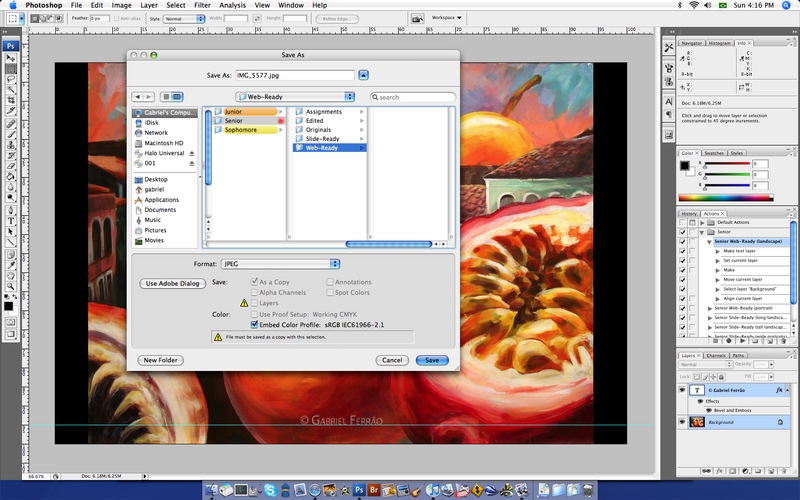Uncheck Embed Color Profile checkbox
The width and height of the screenshot is (800, 500).
[253, 324]
